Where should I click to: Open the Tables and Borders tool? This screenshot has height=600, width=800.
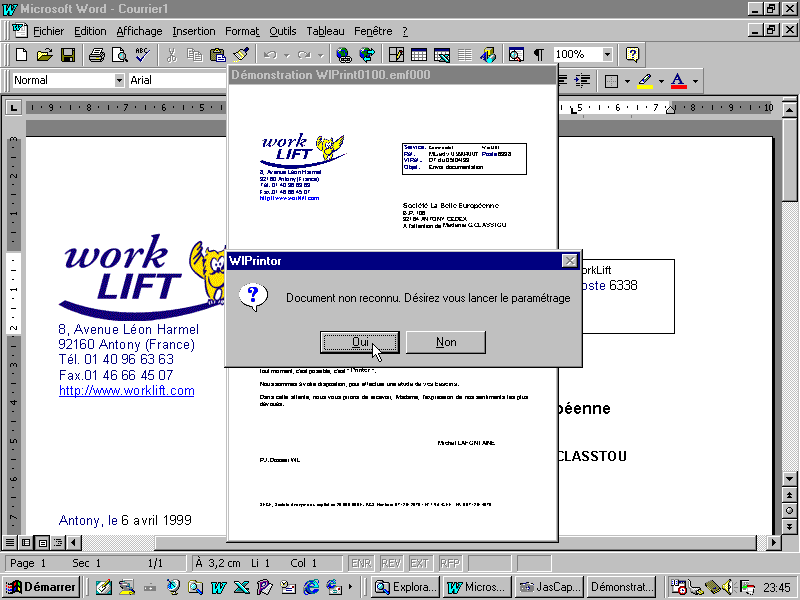(x=396, y=54)
